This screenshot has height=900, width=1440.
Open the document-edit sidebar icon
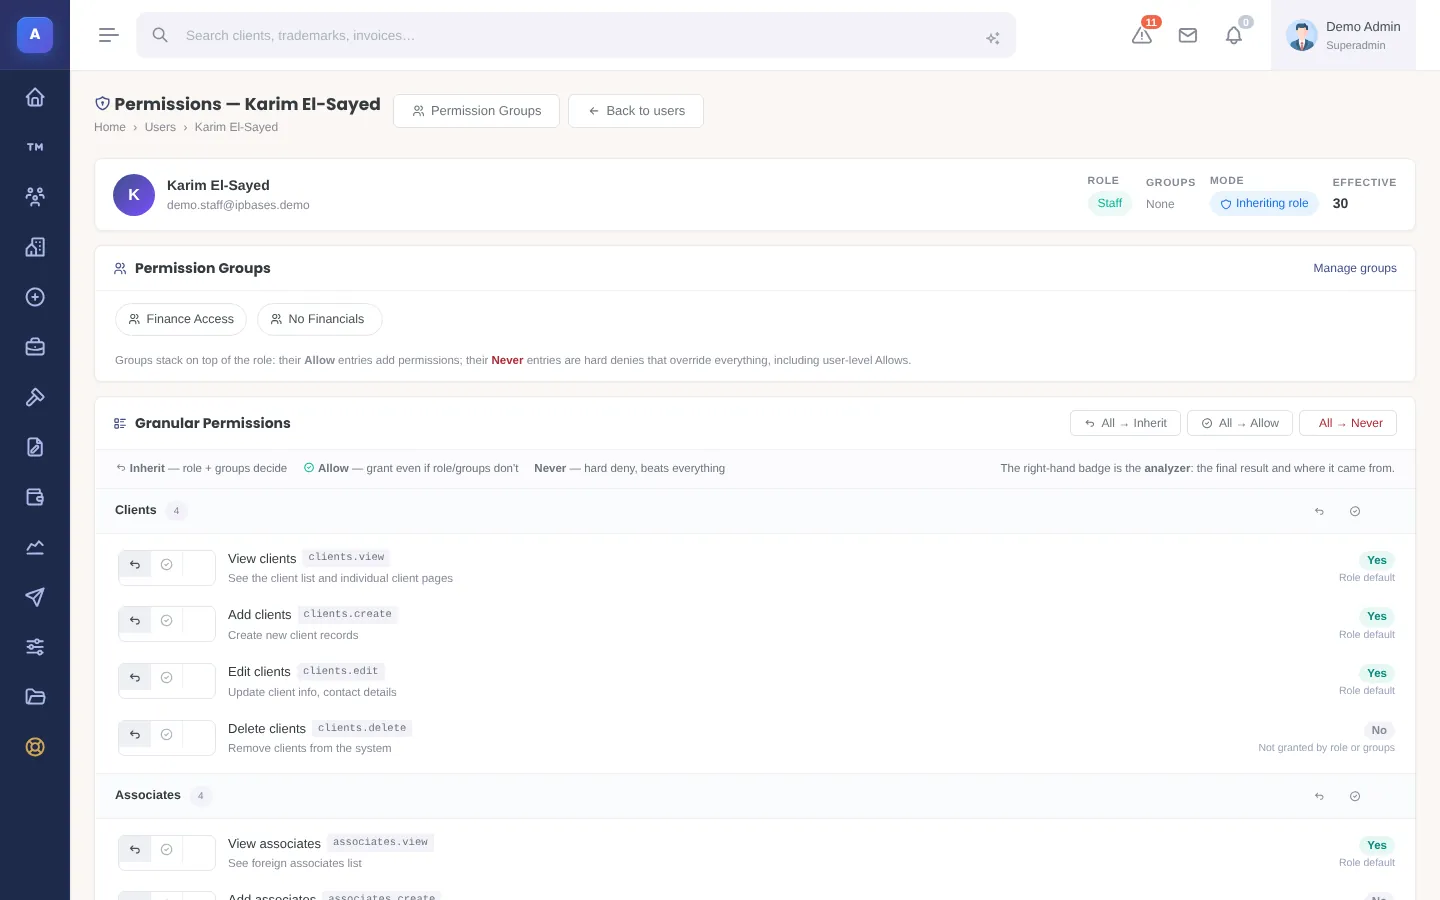click(35, 447)
